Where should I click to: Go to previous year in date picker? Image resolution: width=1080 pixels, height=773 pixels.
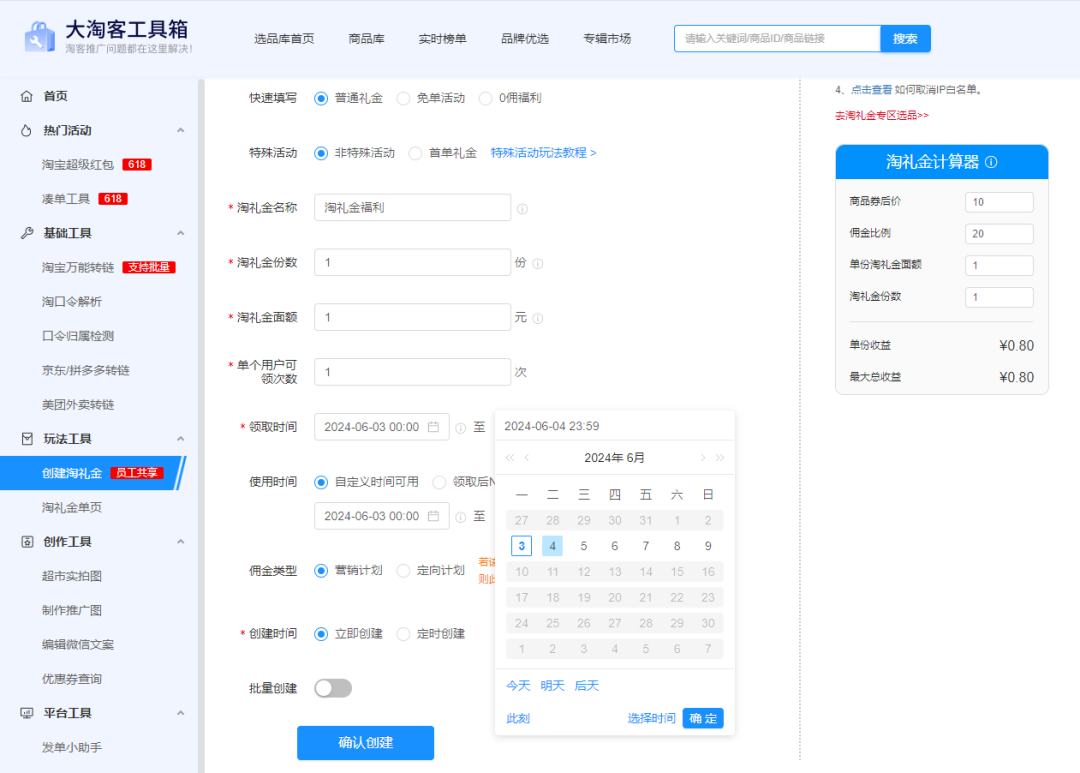coord(510,457)
